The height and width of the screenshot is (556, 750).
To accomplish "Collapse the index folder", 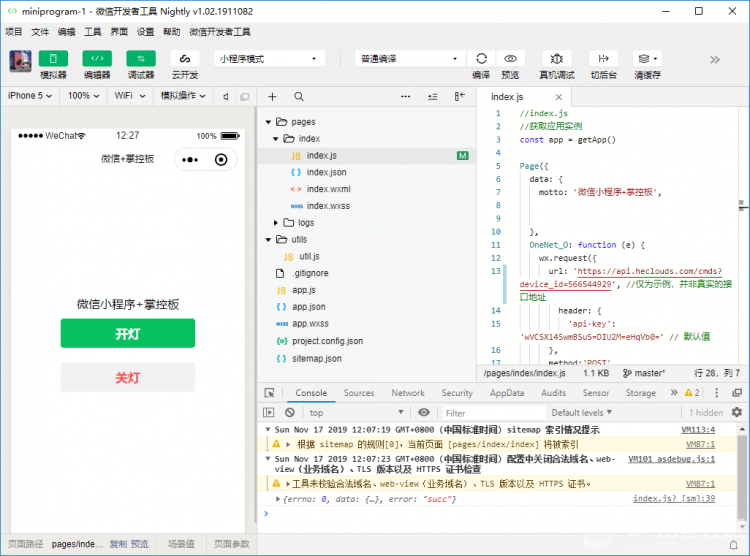I will pos(276,139).
